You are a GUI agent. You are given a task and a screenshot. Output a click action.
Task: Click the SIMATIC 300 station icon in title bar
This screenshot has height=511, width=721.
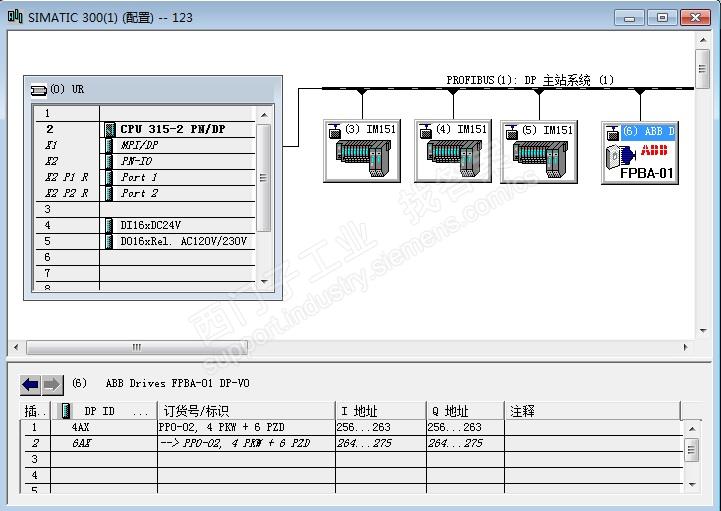(15, 17)
